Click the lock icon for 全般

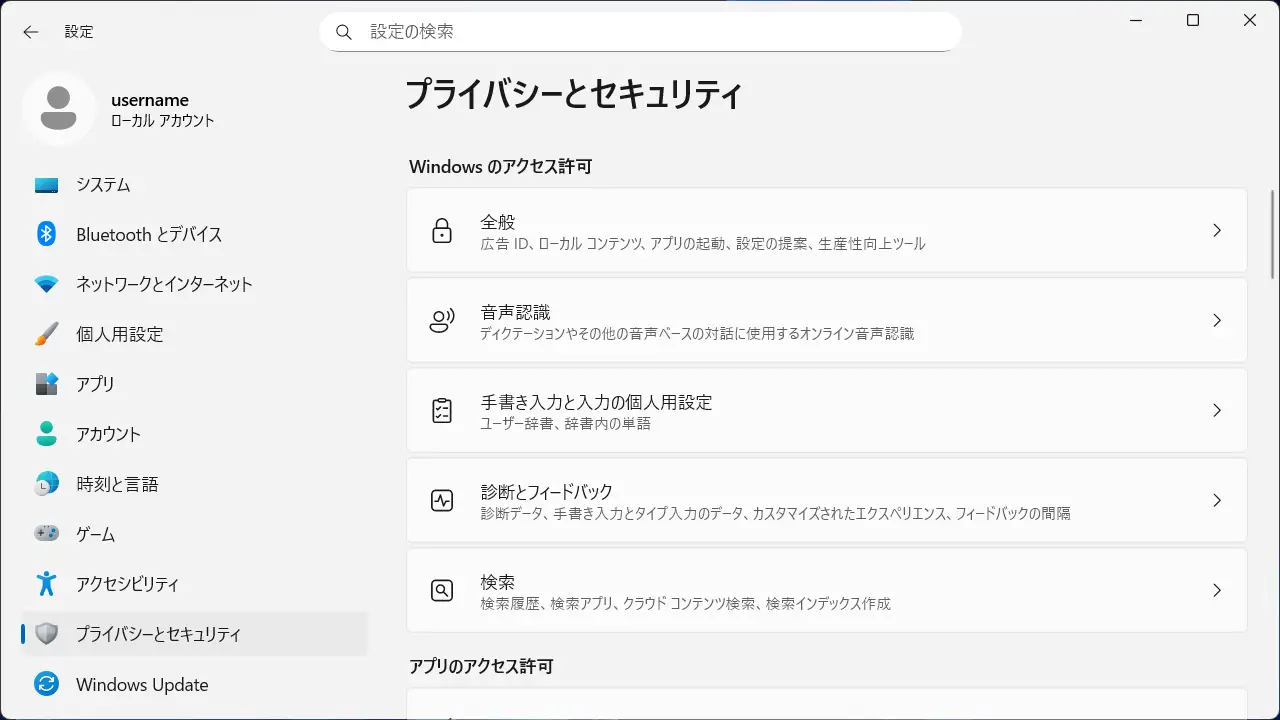pos(442,230)
